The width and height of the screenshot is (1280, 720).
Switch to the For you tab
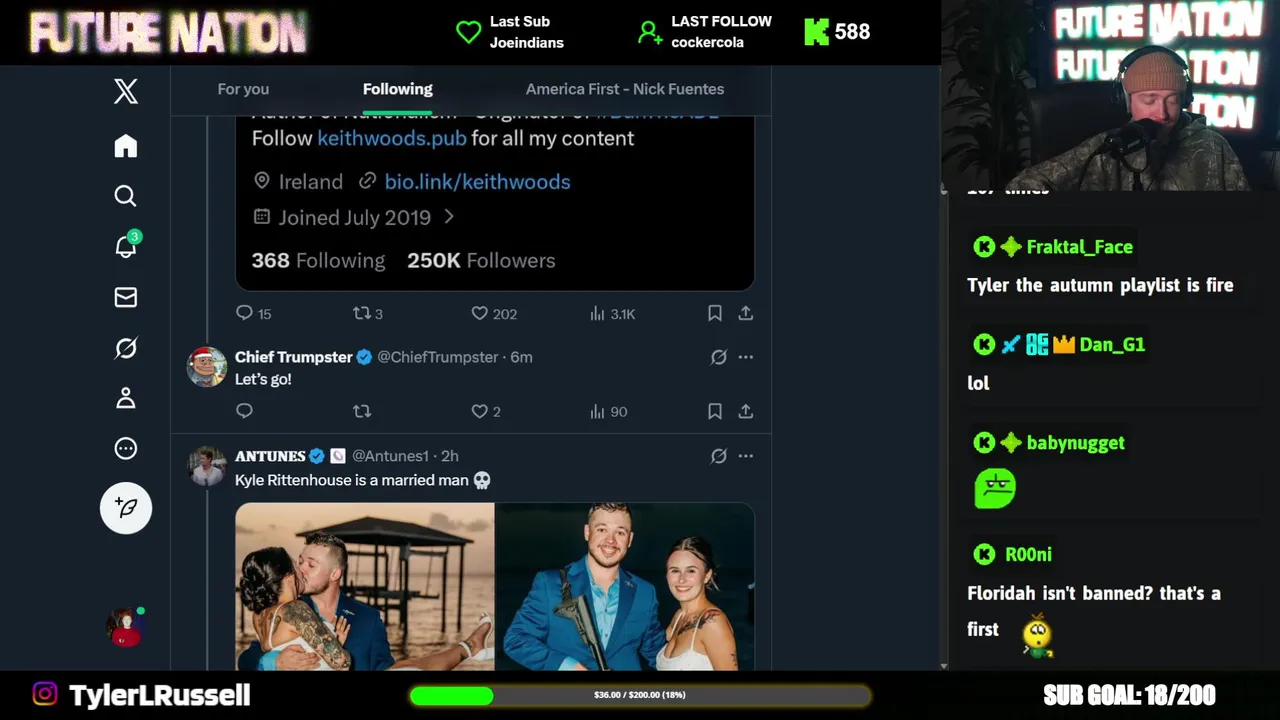coord(243,89)
